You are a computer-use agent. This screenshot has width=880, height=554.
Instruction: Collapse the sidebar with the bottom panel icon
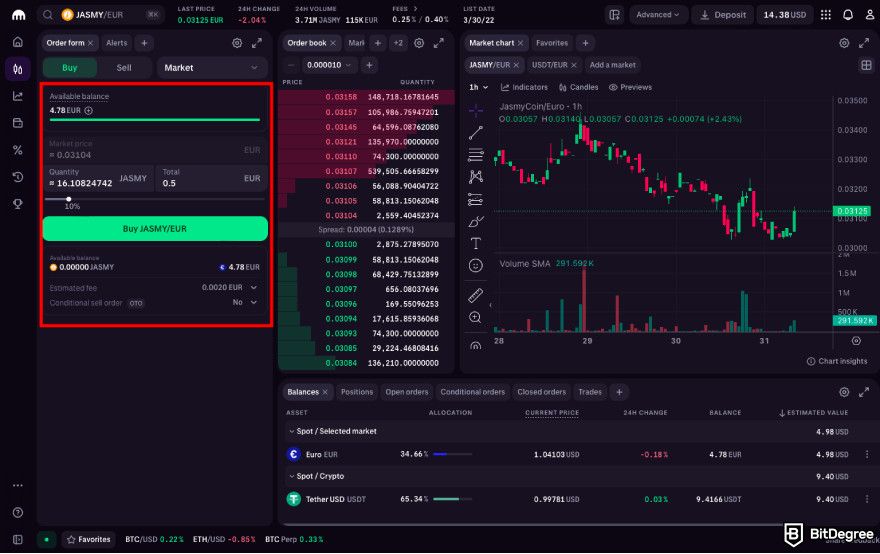pos(18,539)
